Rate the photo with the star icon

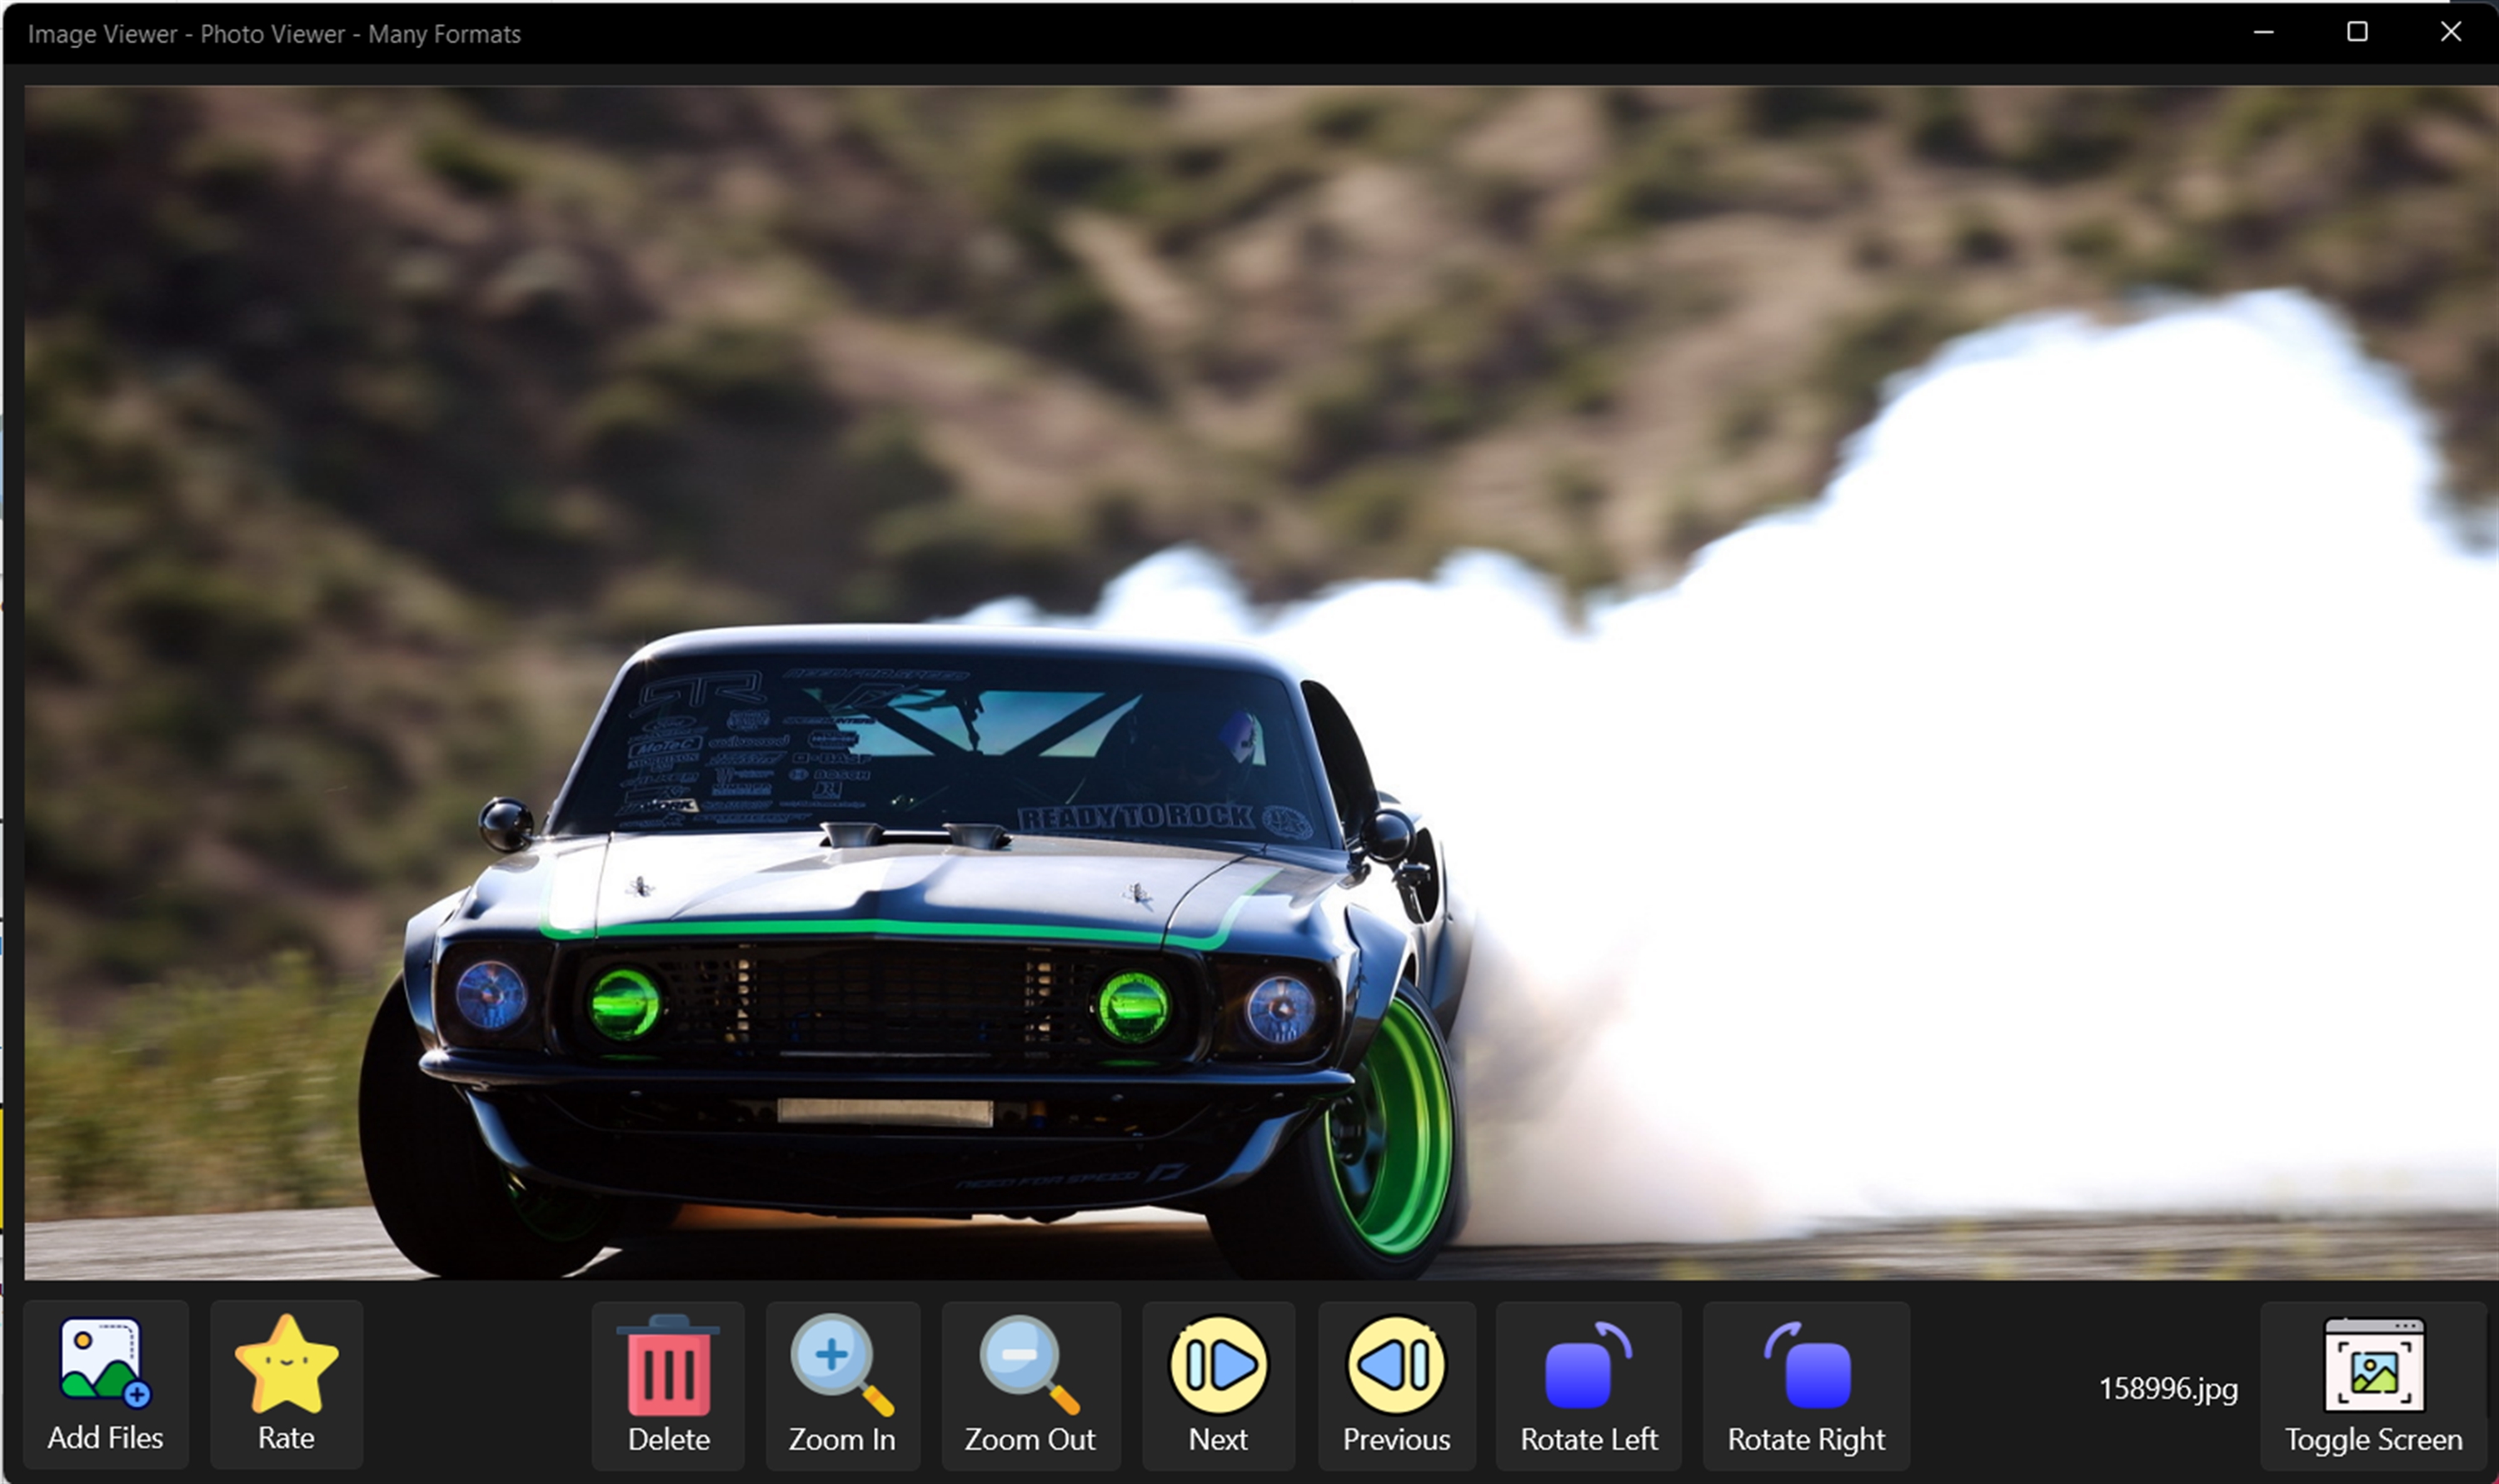[286, 1365]
